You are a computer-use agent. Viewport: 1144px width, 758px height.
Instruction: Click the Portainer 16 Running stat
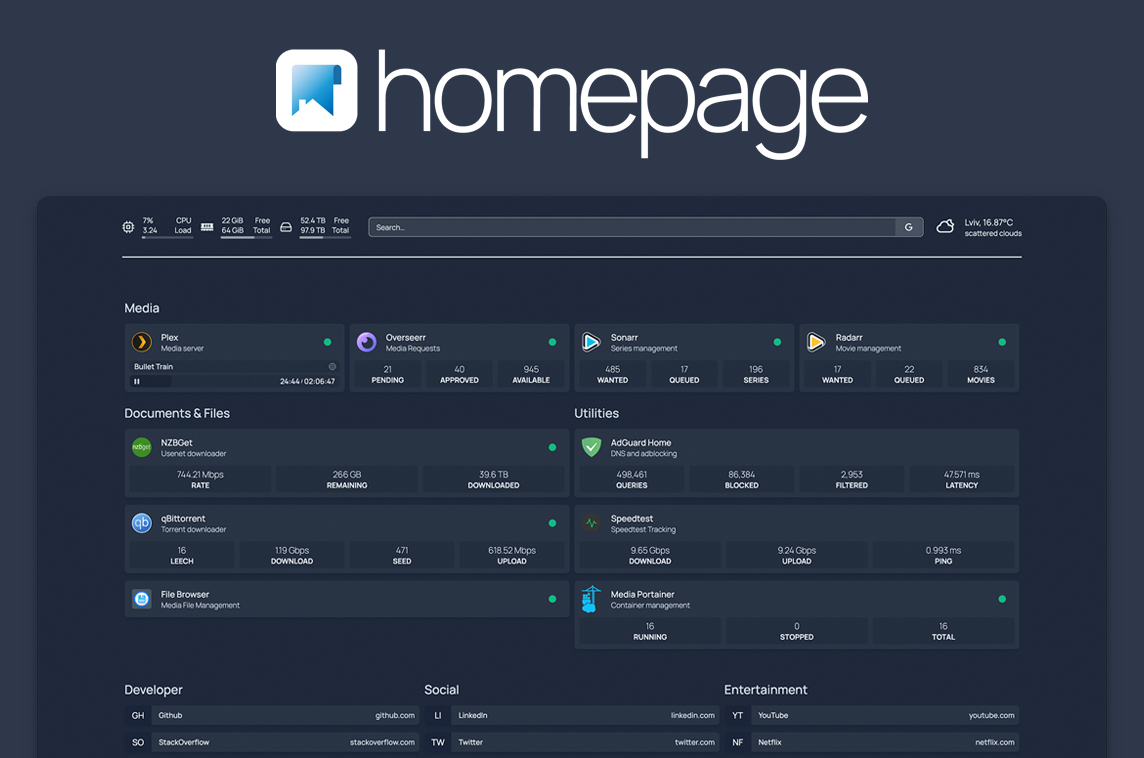pyautogui.click(x=650, y=631)
